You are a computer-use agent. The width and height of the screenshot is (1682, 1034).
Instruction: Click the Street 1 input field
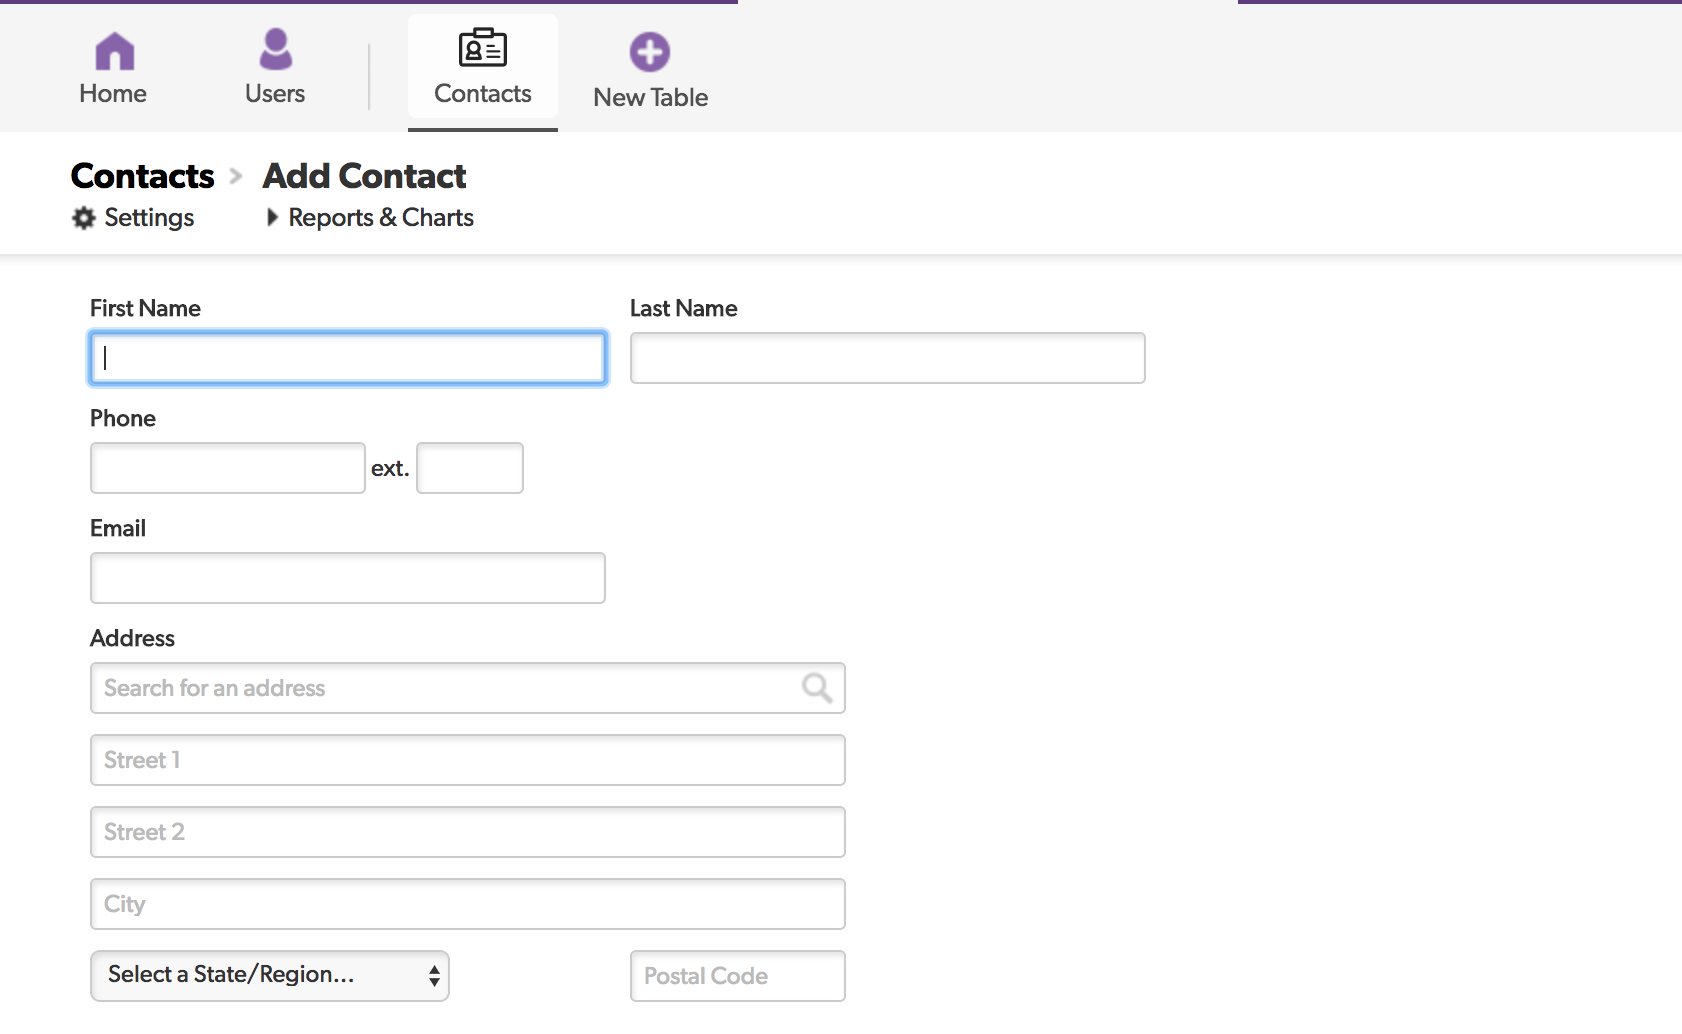point(468,760)
